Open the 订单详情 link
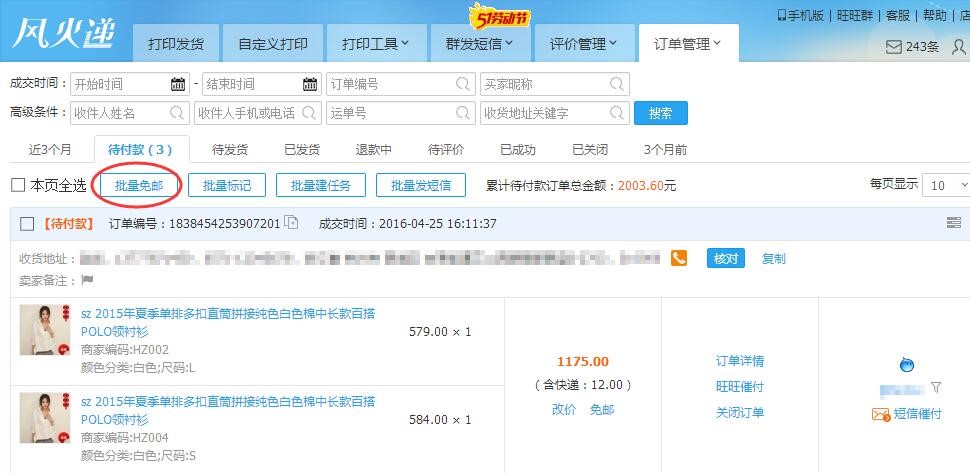 pos(740,360)
